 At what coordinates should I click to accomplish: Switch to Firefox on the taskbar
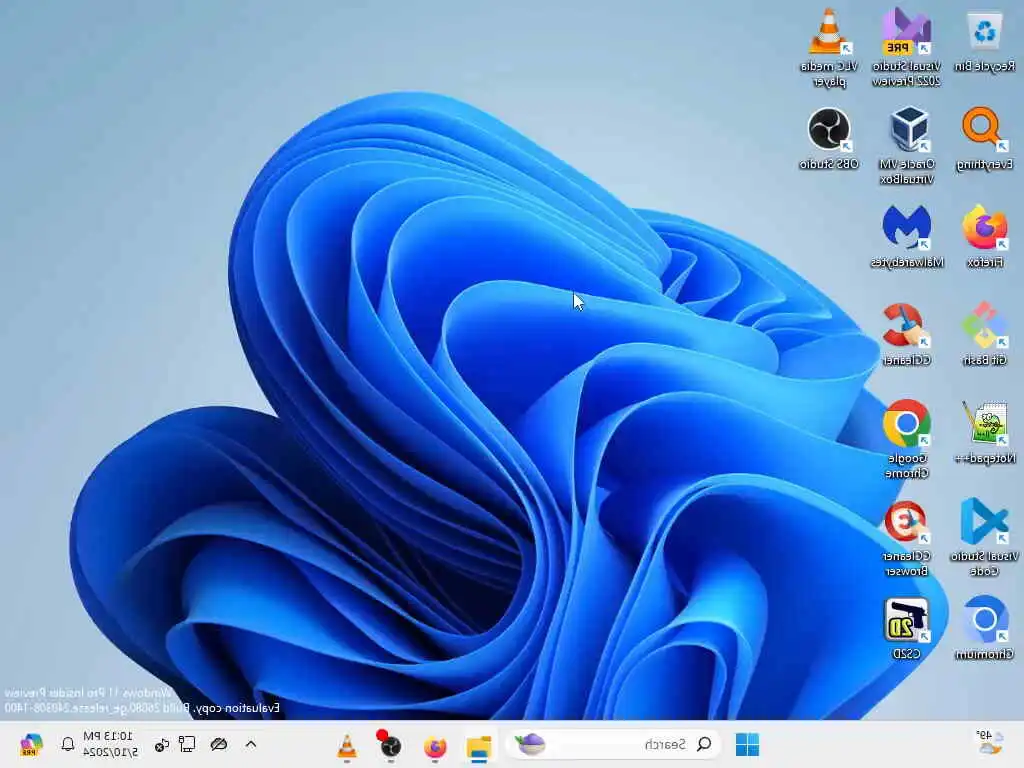coord(435,746)
